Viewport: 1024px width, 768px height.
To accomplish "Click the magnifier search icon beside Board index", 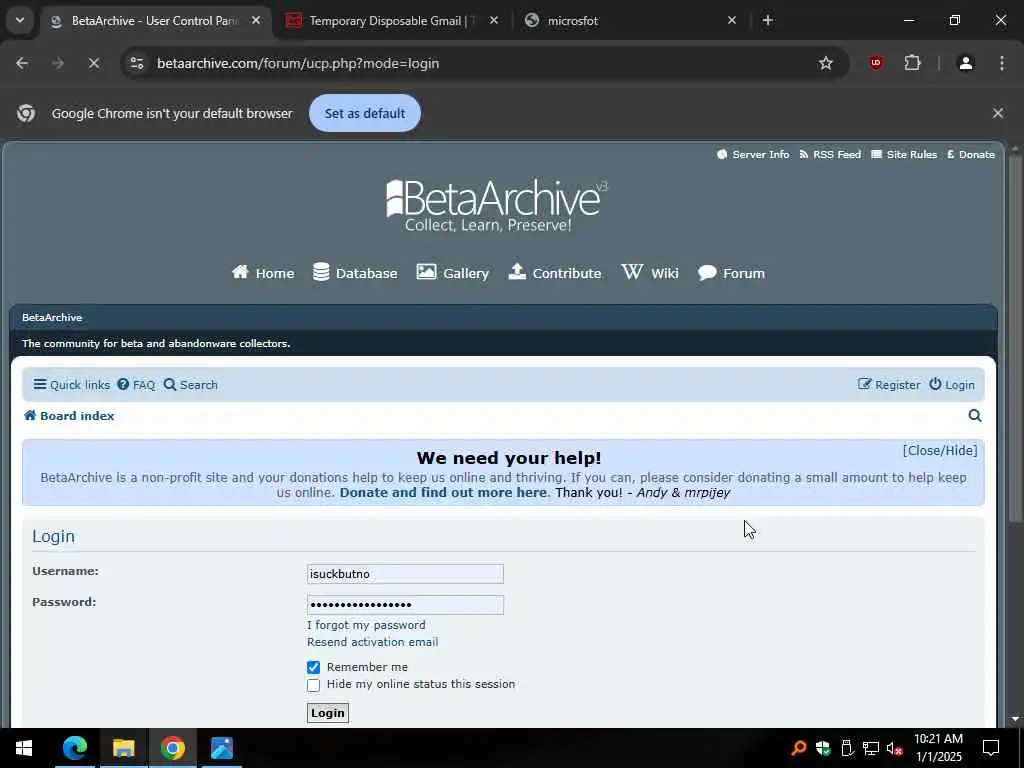I will 975,416.
